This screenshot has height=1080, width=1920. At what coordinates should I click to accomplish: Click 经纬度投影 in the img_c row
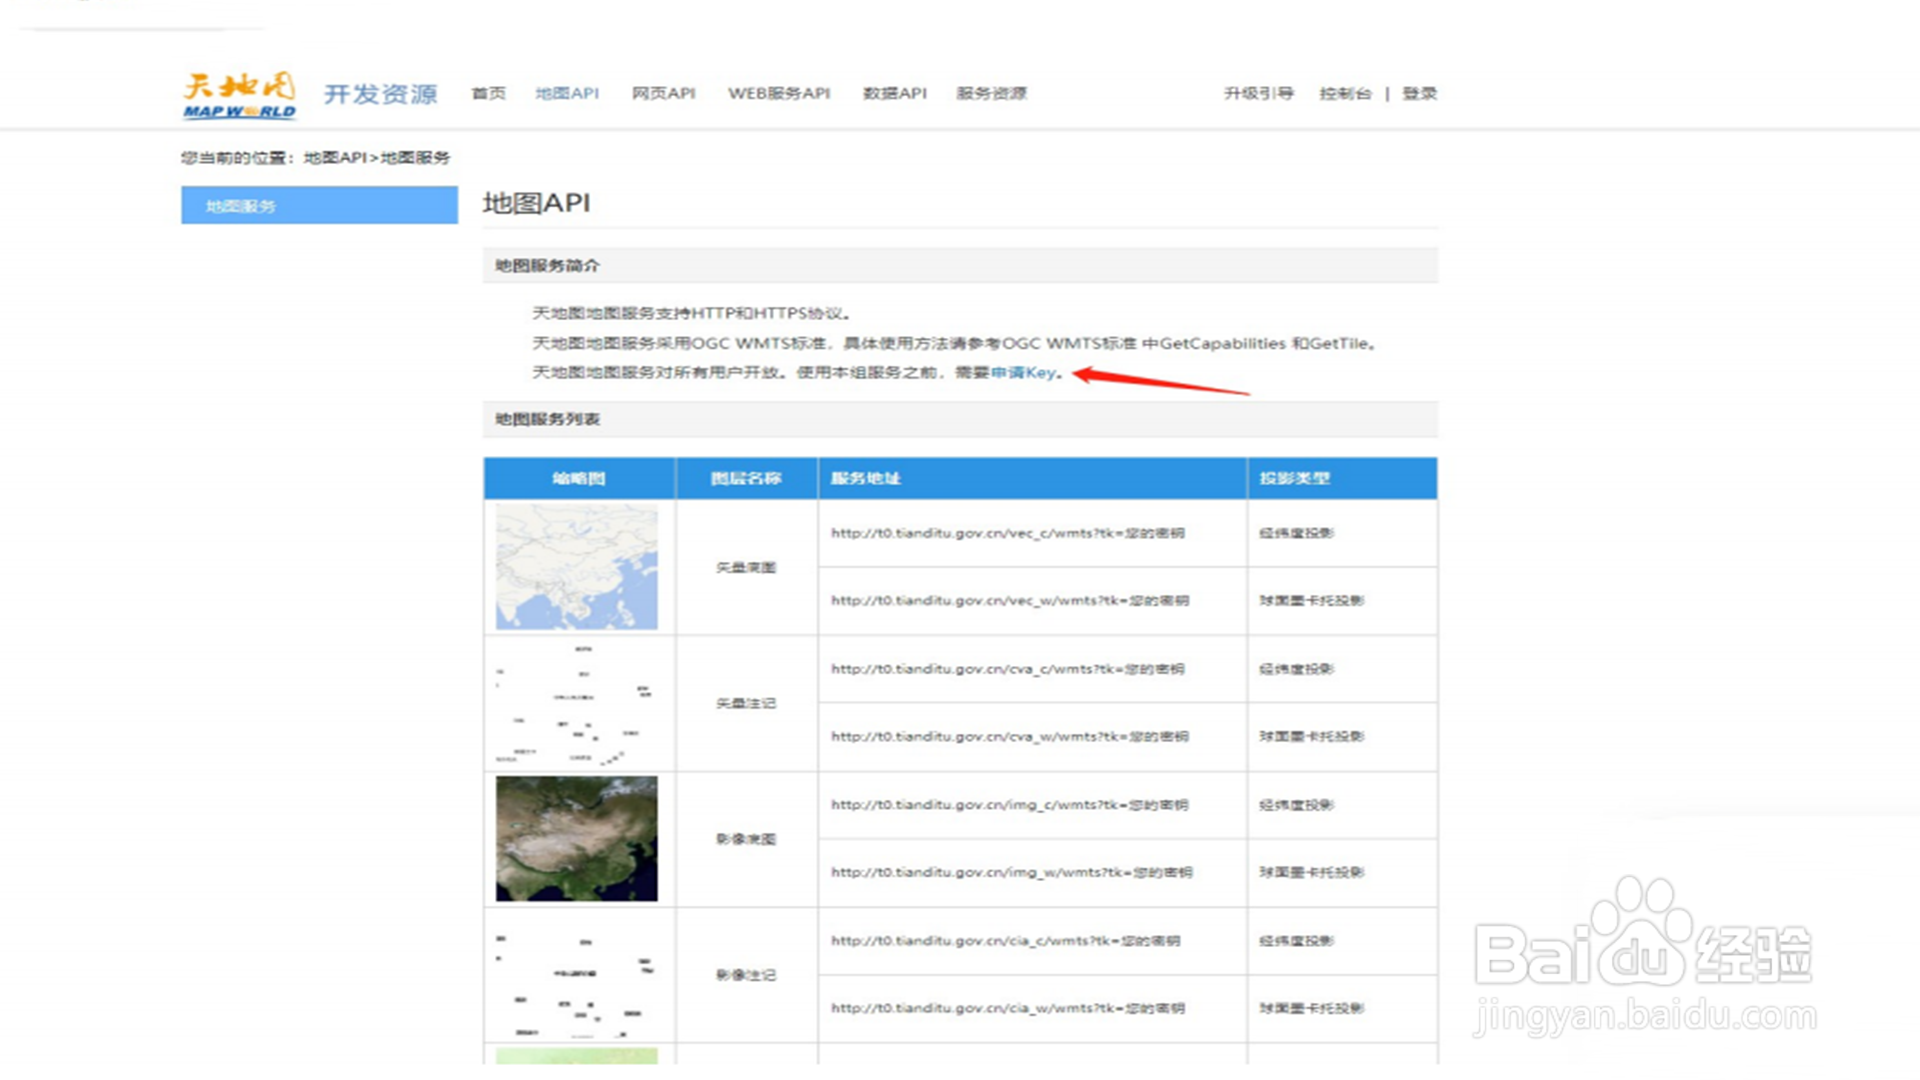(1297, 805)
